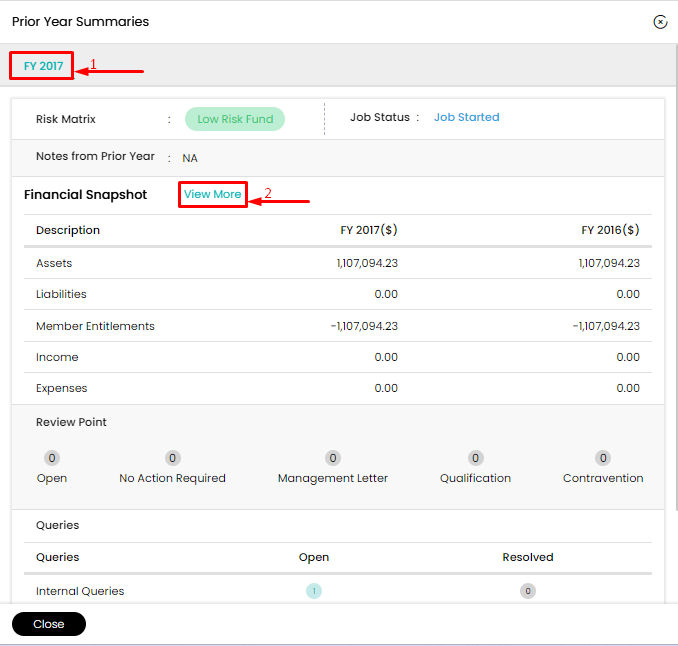
Task: Click the Low Risk Fund badge
Action: (235, 119)
